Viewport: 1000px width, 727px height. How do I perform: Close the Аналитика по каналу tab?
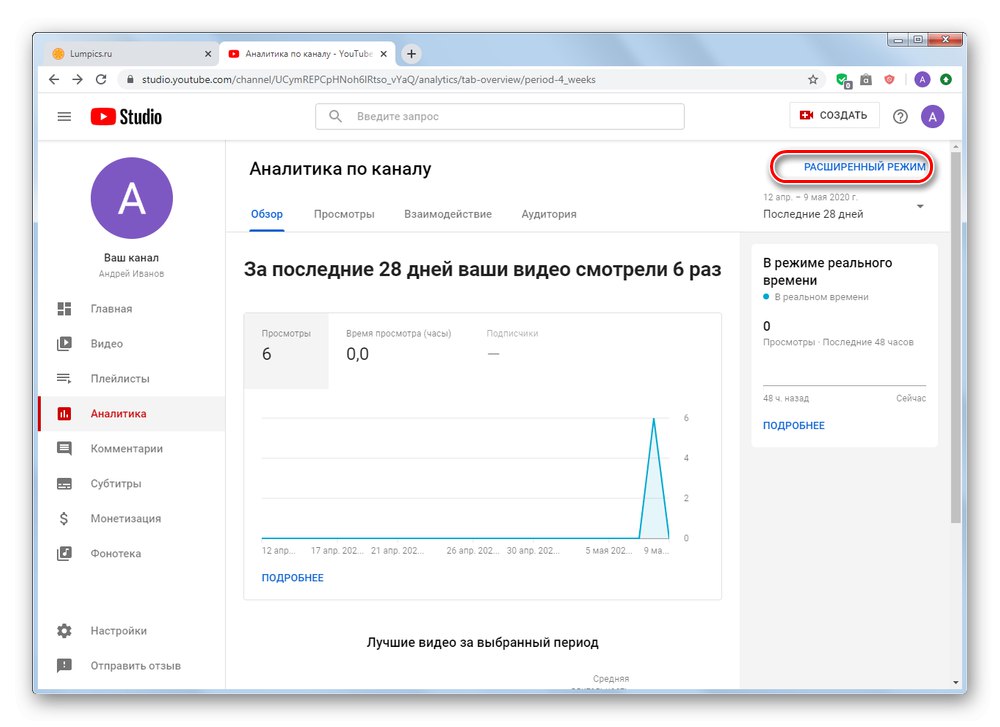383,54
